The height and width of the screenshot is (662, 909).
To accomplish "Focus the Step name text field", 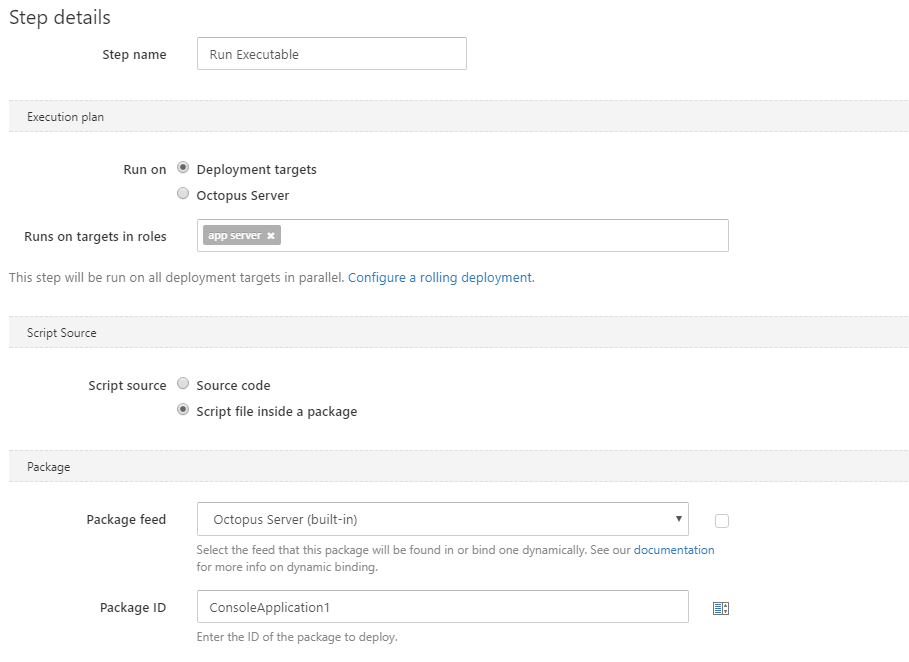I will tap(332, 54).
